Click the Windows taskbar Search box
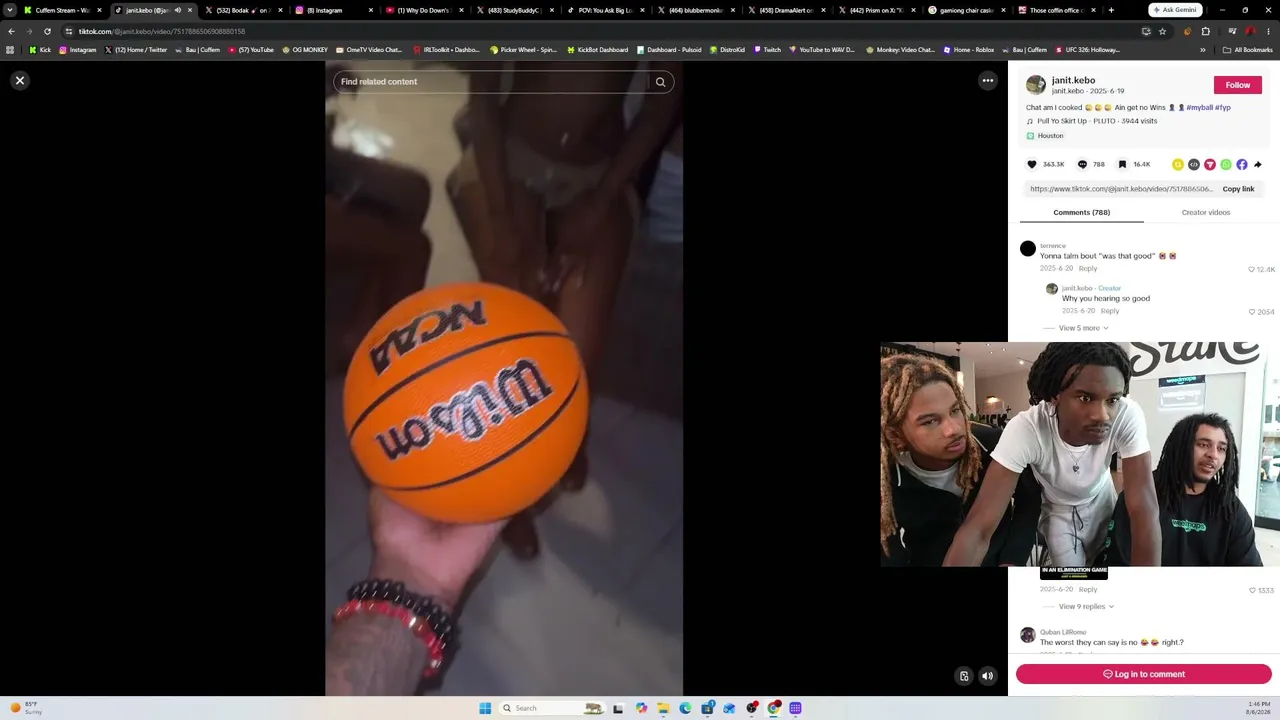Image resolution: width=1280 pixels, height=720 pixels. [x=551, y=708]
